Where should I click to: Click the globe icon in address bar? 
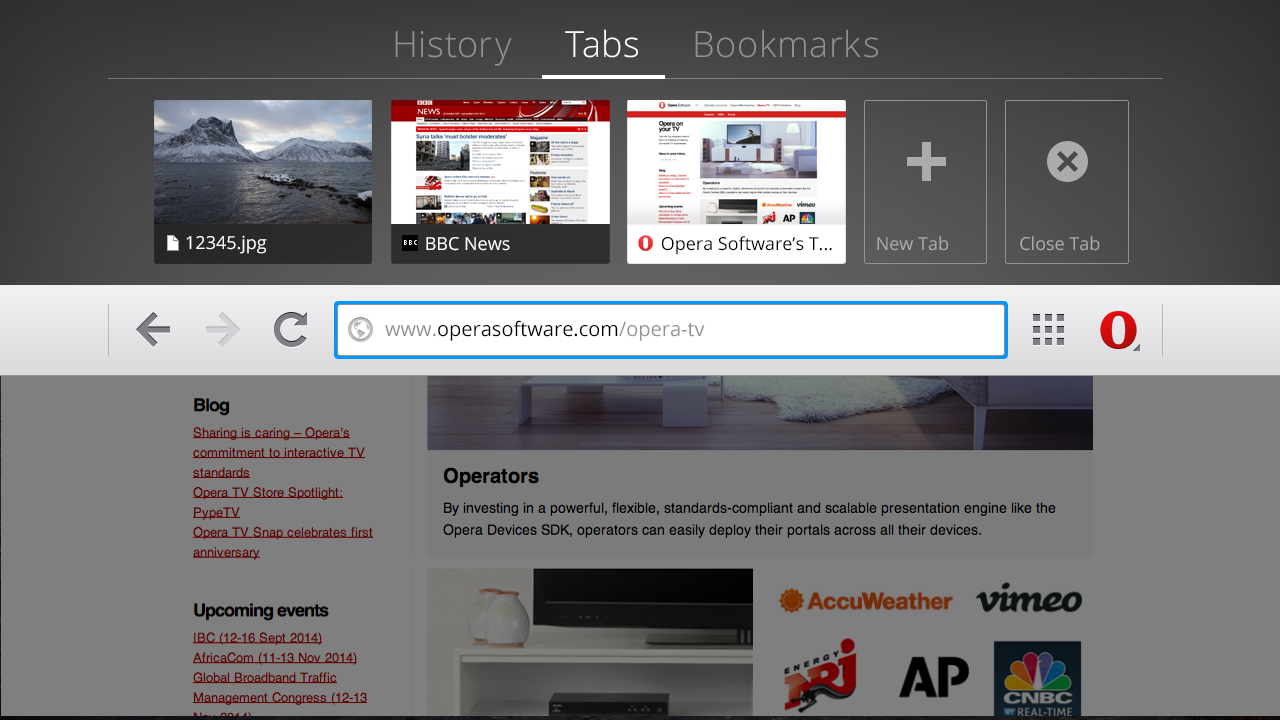click(360, 329)
